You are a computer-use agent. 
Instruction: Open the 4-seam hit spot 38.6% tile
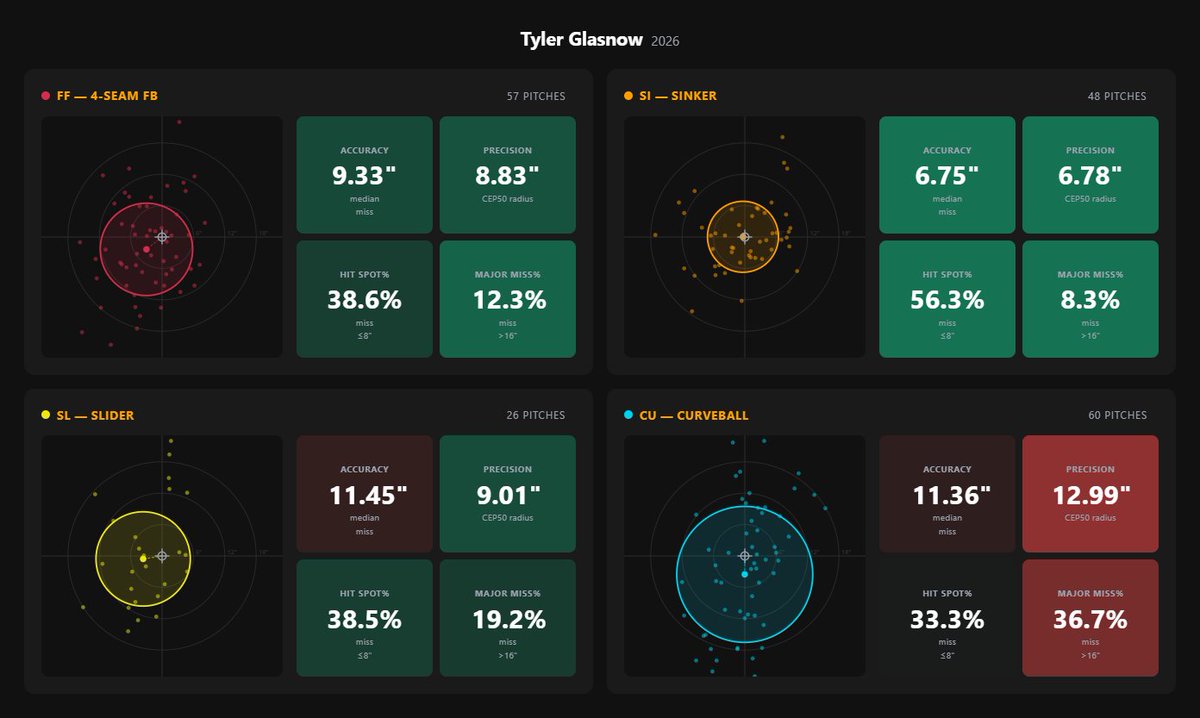coord(365,299)
